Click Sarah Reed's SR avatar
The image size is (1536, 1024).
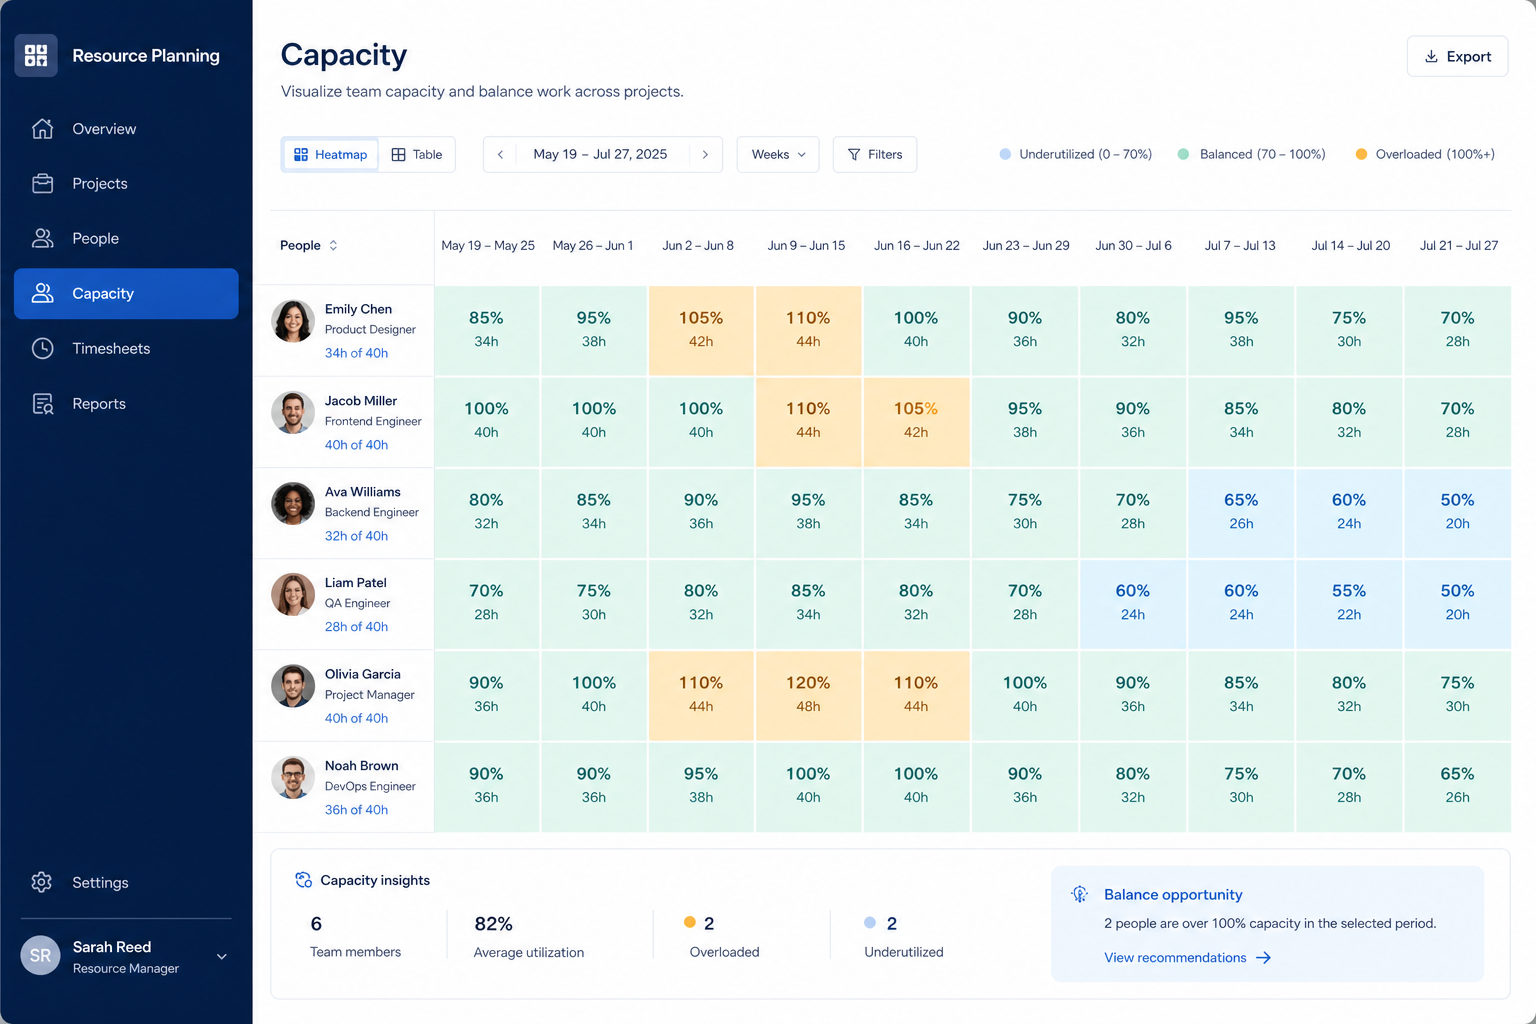(x=40, y=956)
